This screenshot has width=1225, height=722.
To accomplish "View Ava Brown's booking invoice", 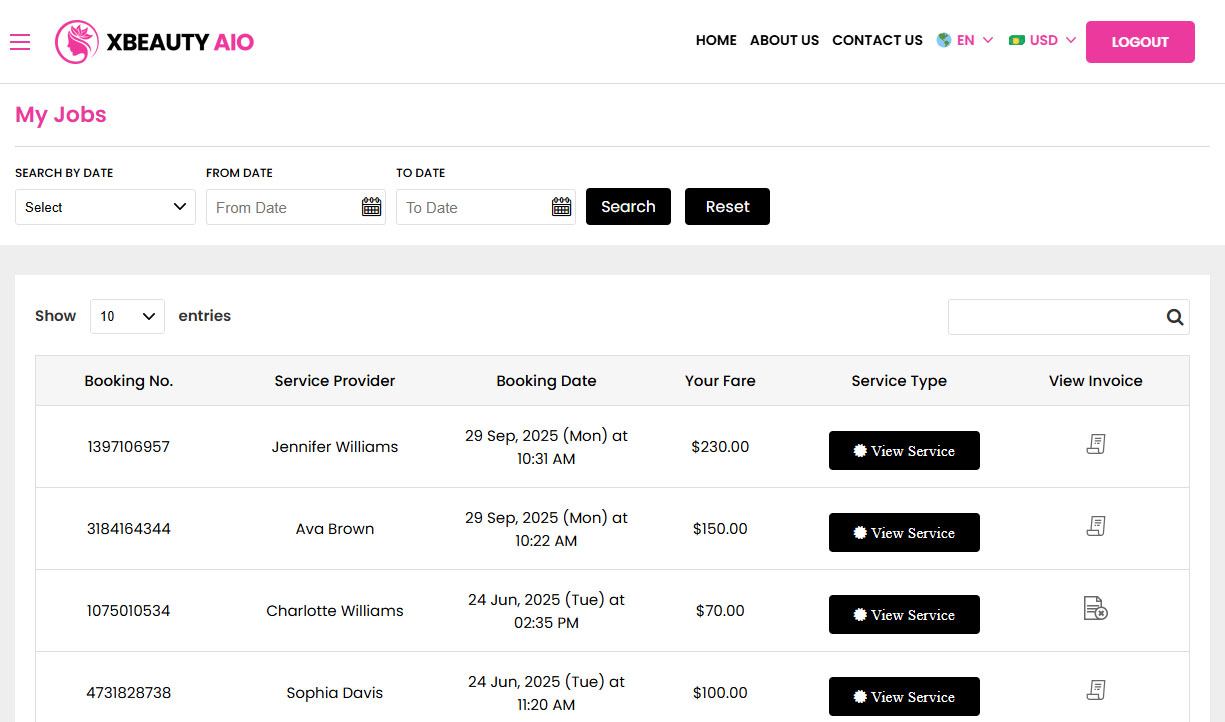I will pos(1095,525).
